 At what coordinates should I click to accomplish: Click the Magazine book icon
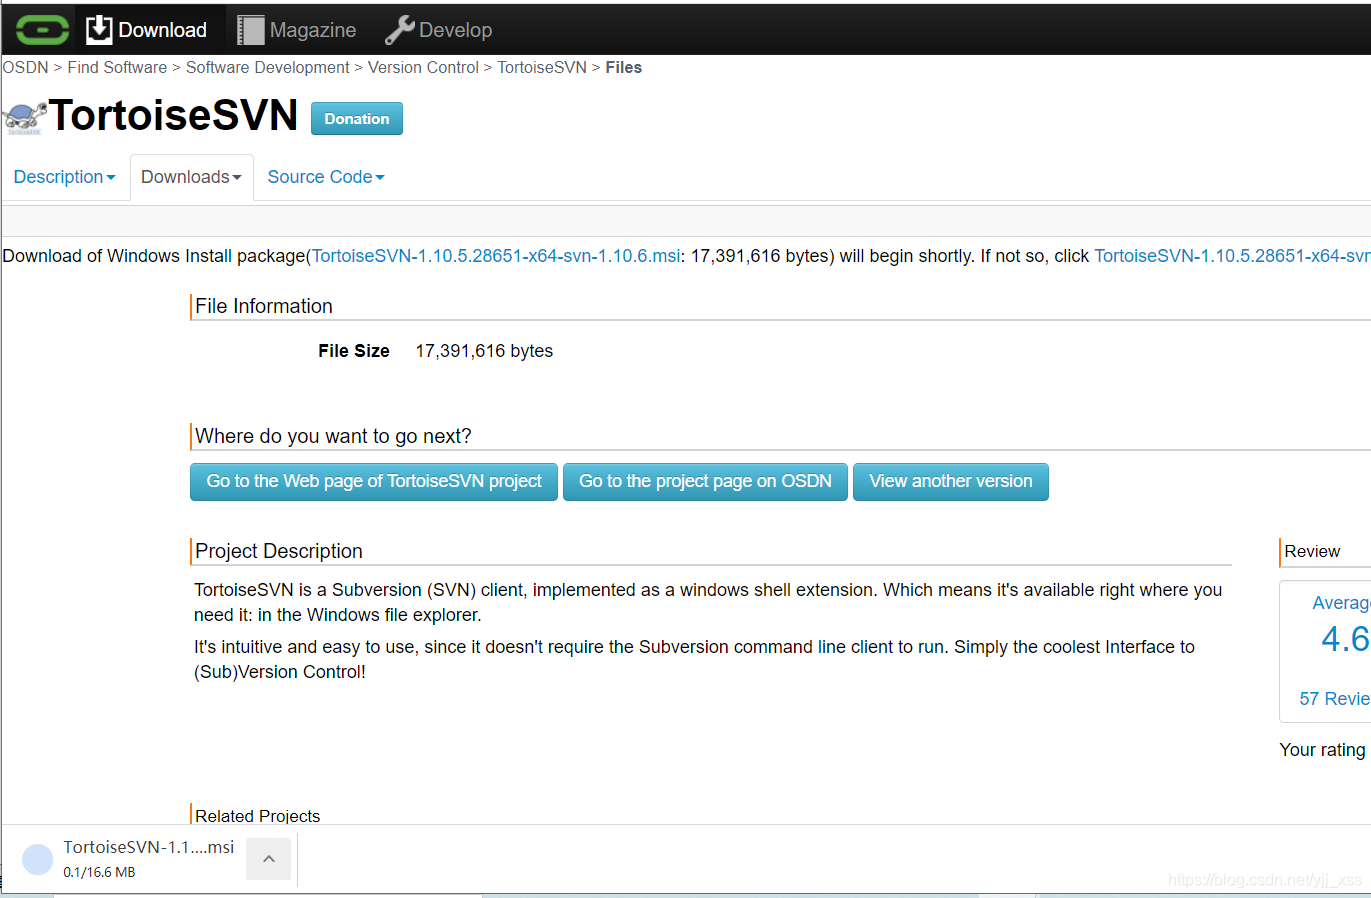click(250, 30)
